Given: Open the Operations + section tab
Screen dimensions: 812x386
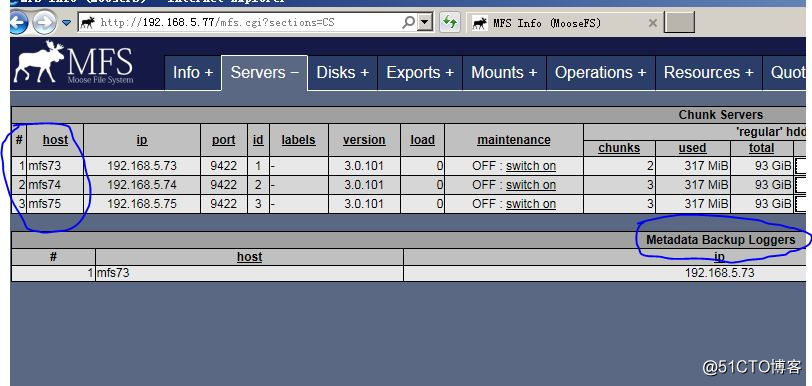Looking at the screenshot, I should click(601, 73).
